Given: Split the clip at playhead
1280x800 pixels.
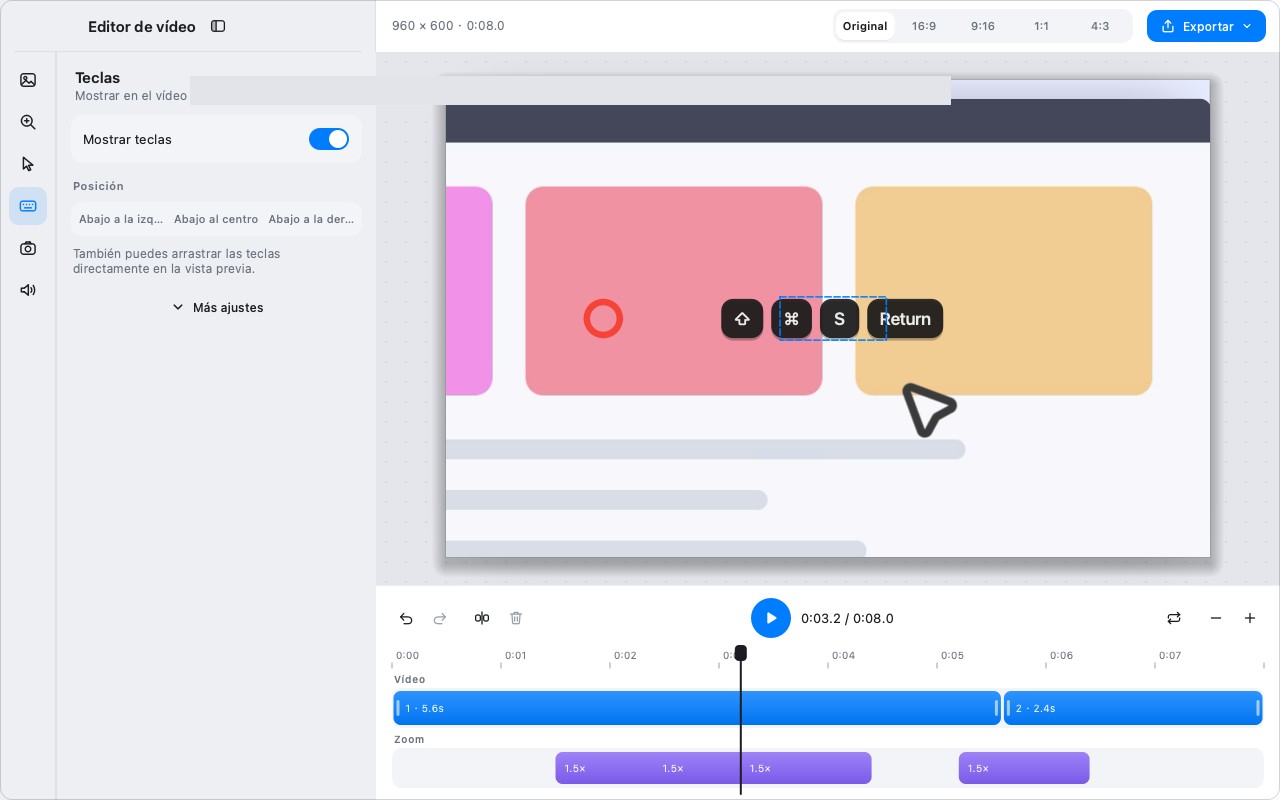Looking at the screenshot, I should point(482,618).
